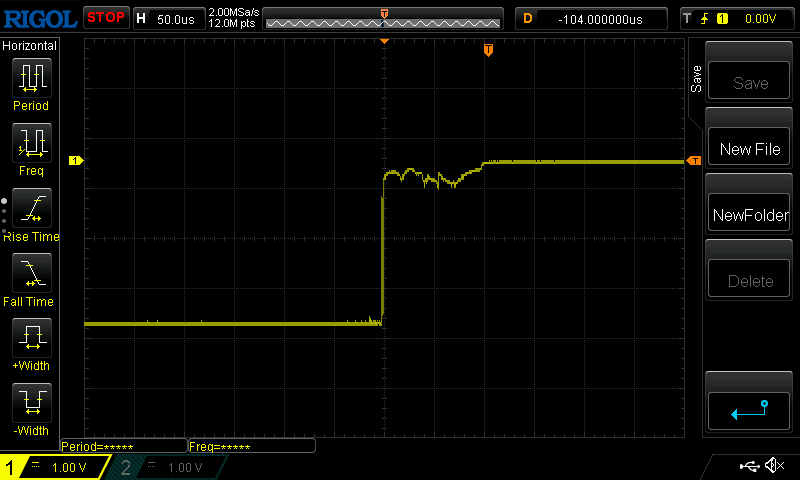Create a NewFolder entry

pos(750,215)
